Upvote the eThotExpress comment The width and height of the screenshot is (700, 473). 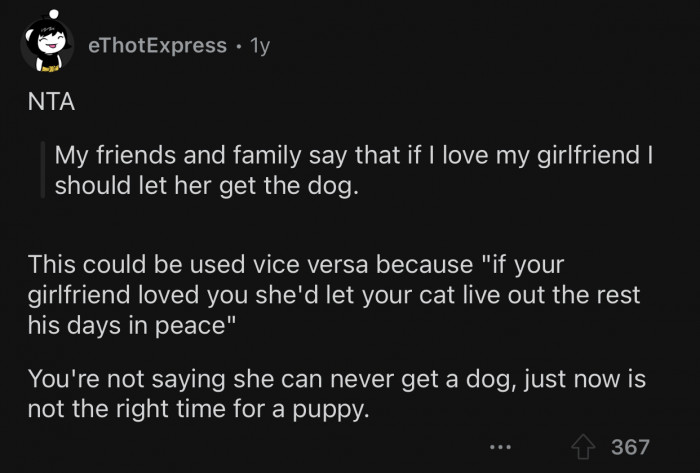pyautogui.click(x=584, y=445)
